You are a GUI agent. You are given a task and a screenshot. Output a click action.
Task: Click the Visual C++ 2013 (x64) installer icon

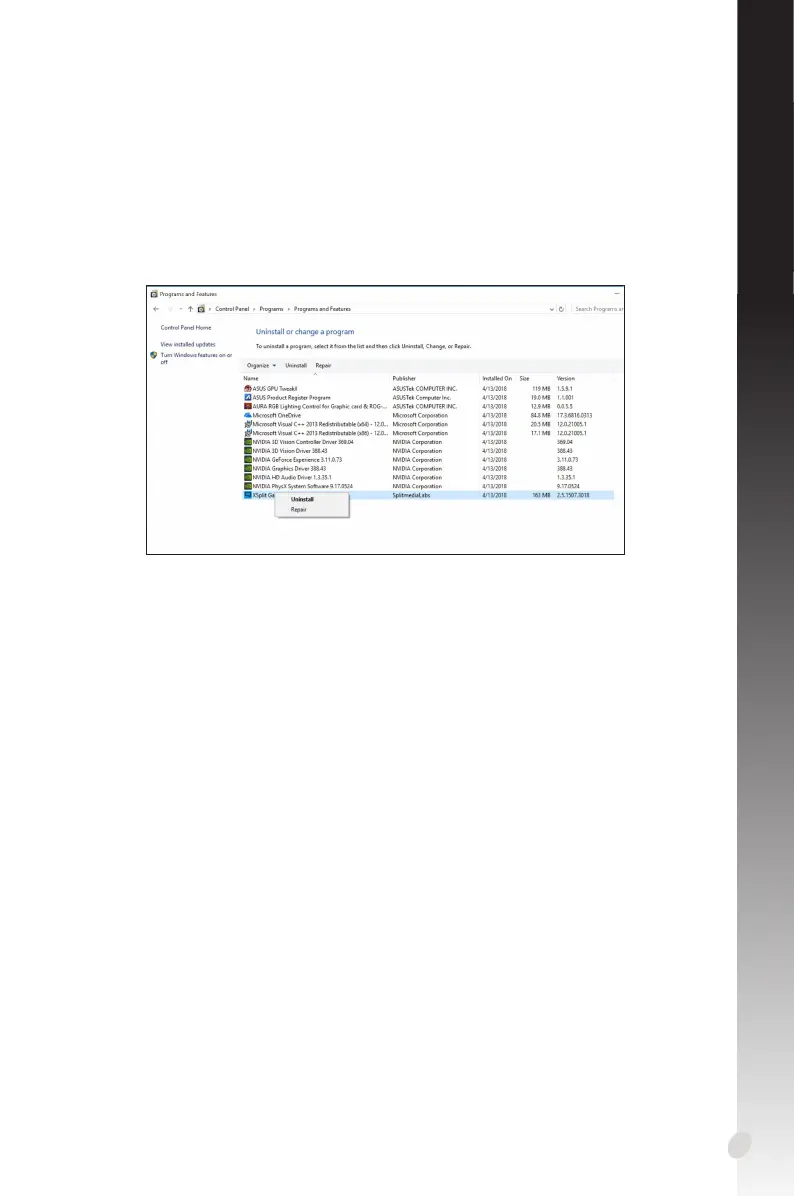click(x=248, y=424)
